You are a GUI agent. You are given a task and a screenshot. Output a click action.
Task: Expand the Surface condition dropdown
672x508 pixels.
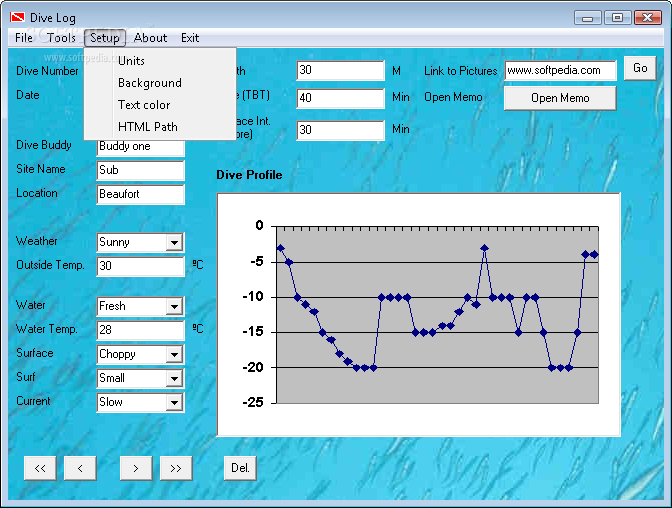pyautogui.click(x=174, y=354)
